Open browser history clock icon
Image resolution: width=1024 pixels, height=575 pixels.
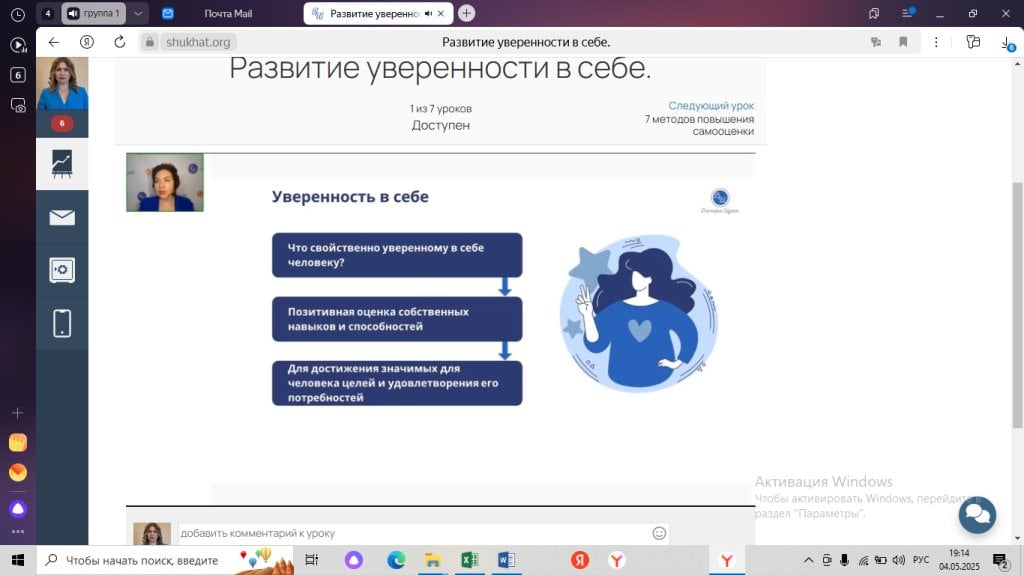[18, 14]
